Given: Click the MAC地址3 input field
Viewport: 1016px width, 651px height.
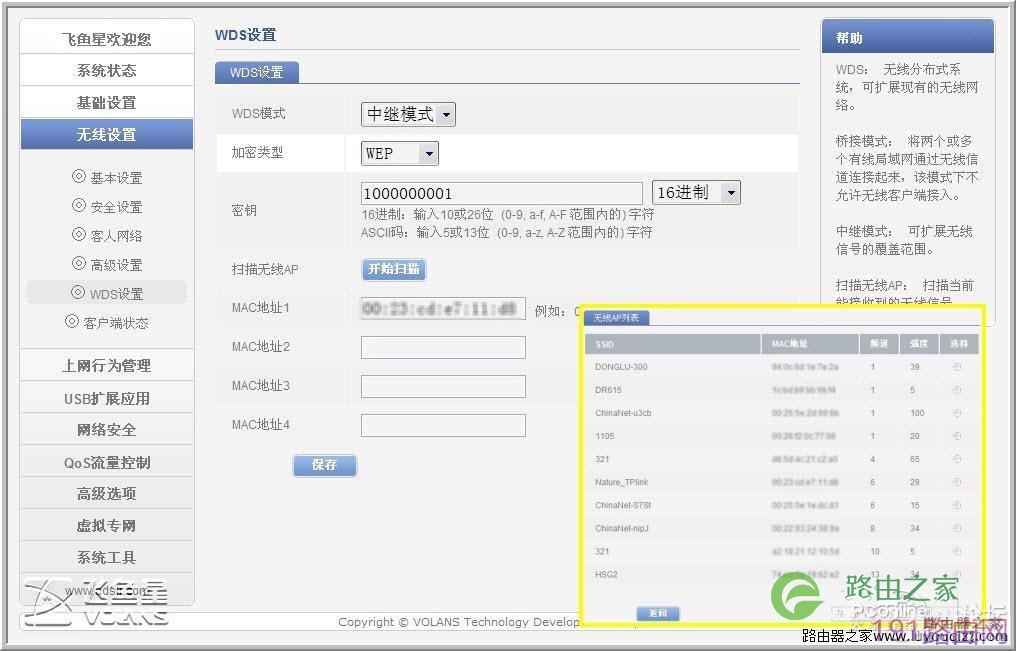Looking at the screenshot, I should pyautogui.click(x=443, y=387).
